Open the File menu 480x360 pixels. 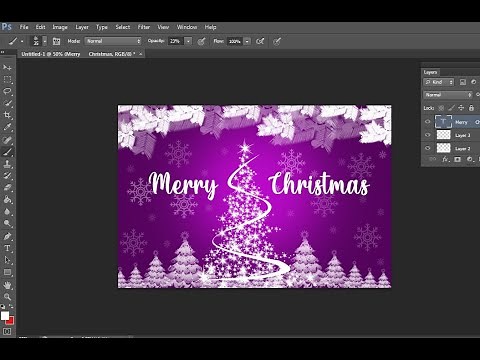coord(24,27)
